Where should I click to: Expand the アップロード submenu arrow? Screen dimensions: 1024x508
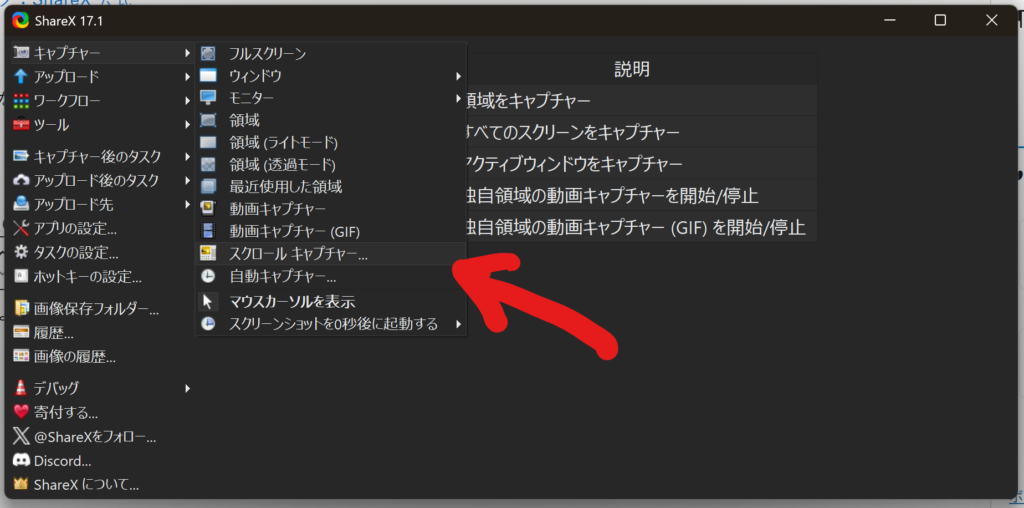tap(187, 76)
